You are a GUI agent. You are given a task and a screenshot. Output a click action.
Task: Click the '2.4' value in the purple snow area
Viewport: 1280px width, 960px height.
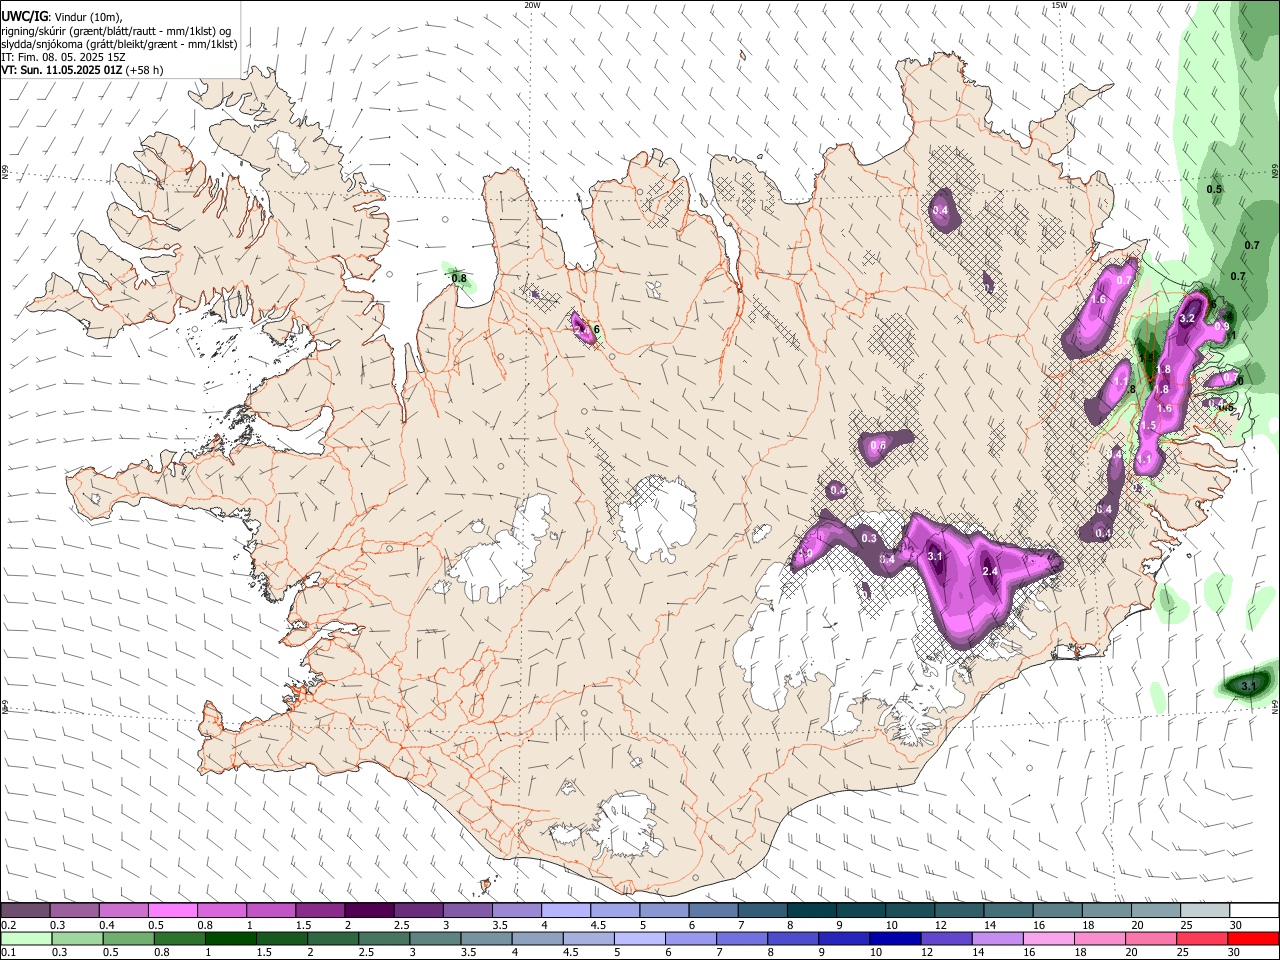click(990, 571)
